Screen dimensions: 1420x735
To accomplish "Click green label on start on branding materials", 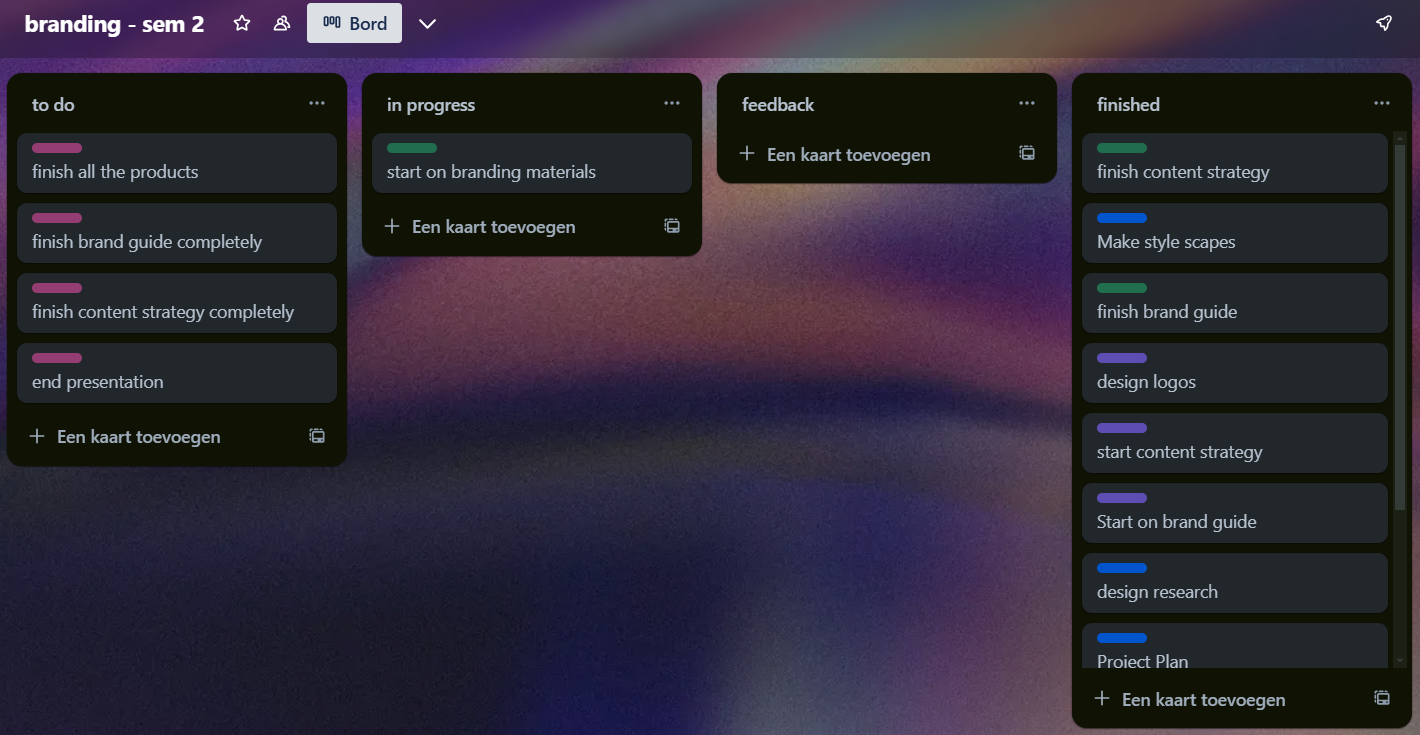I will pyautogui.click(x=412, y=148).
